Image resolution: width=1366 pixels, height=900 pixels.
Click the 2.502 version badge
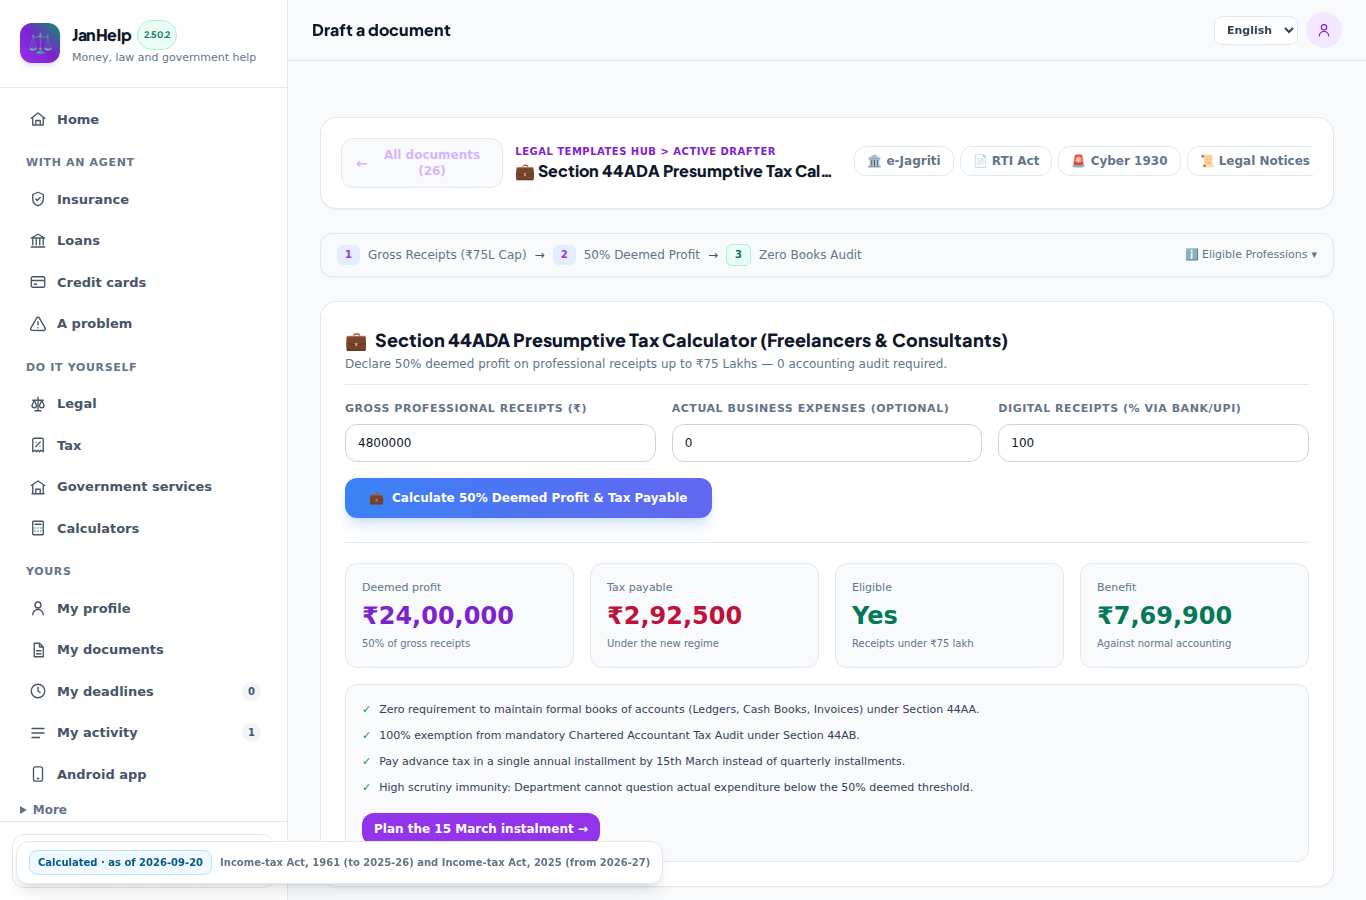tap(157, 35)
